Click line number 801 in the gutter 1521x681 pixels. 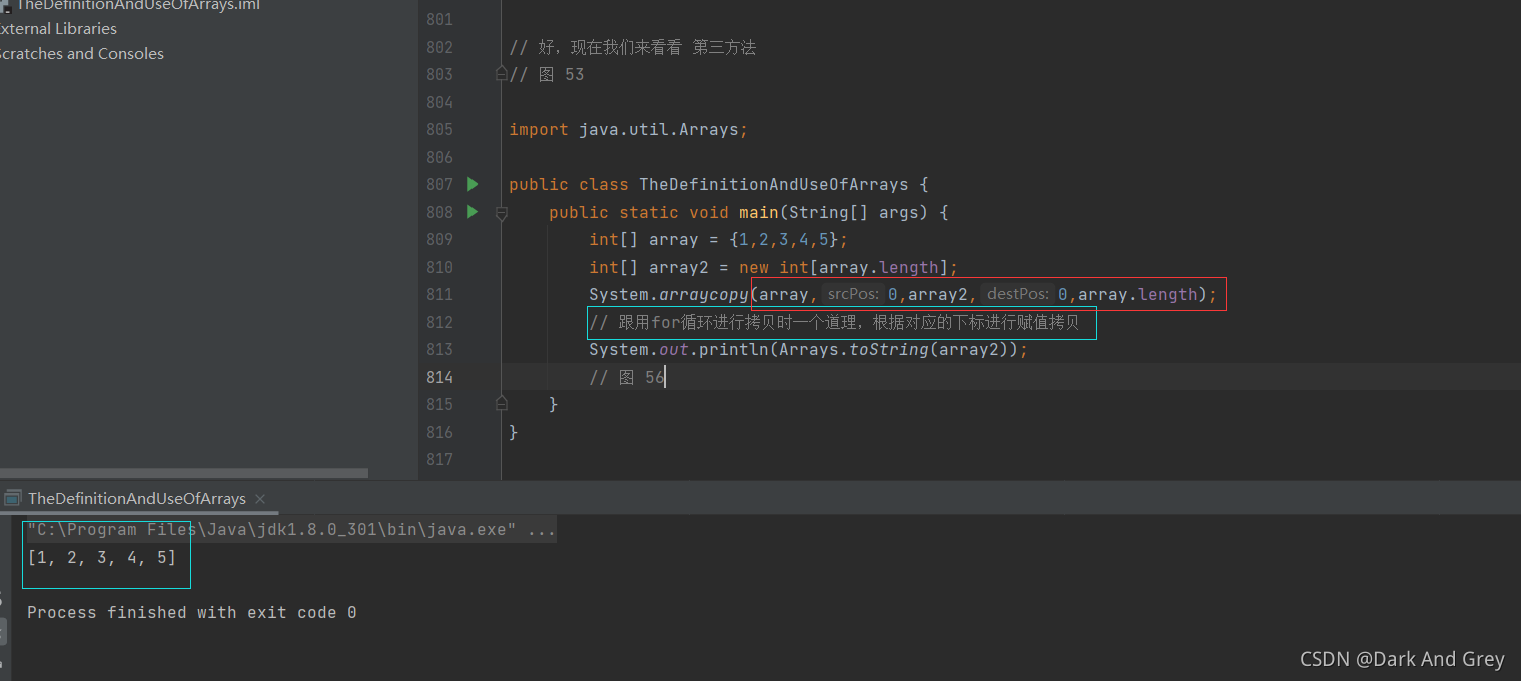439,19
